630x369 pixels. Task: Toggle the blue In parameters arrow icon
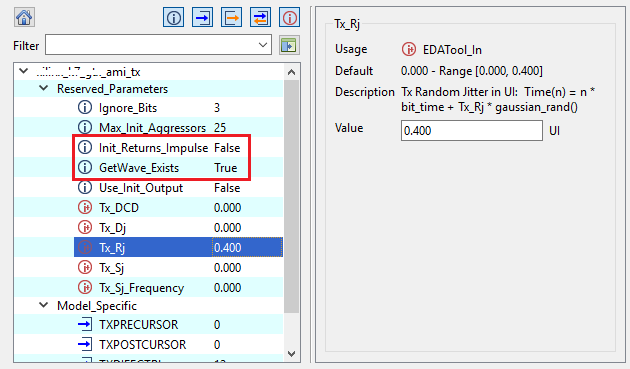pyautogui.click(x=202, y=17)
